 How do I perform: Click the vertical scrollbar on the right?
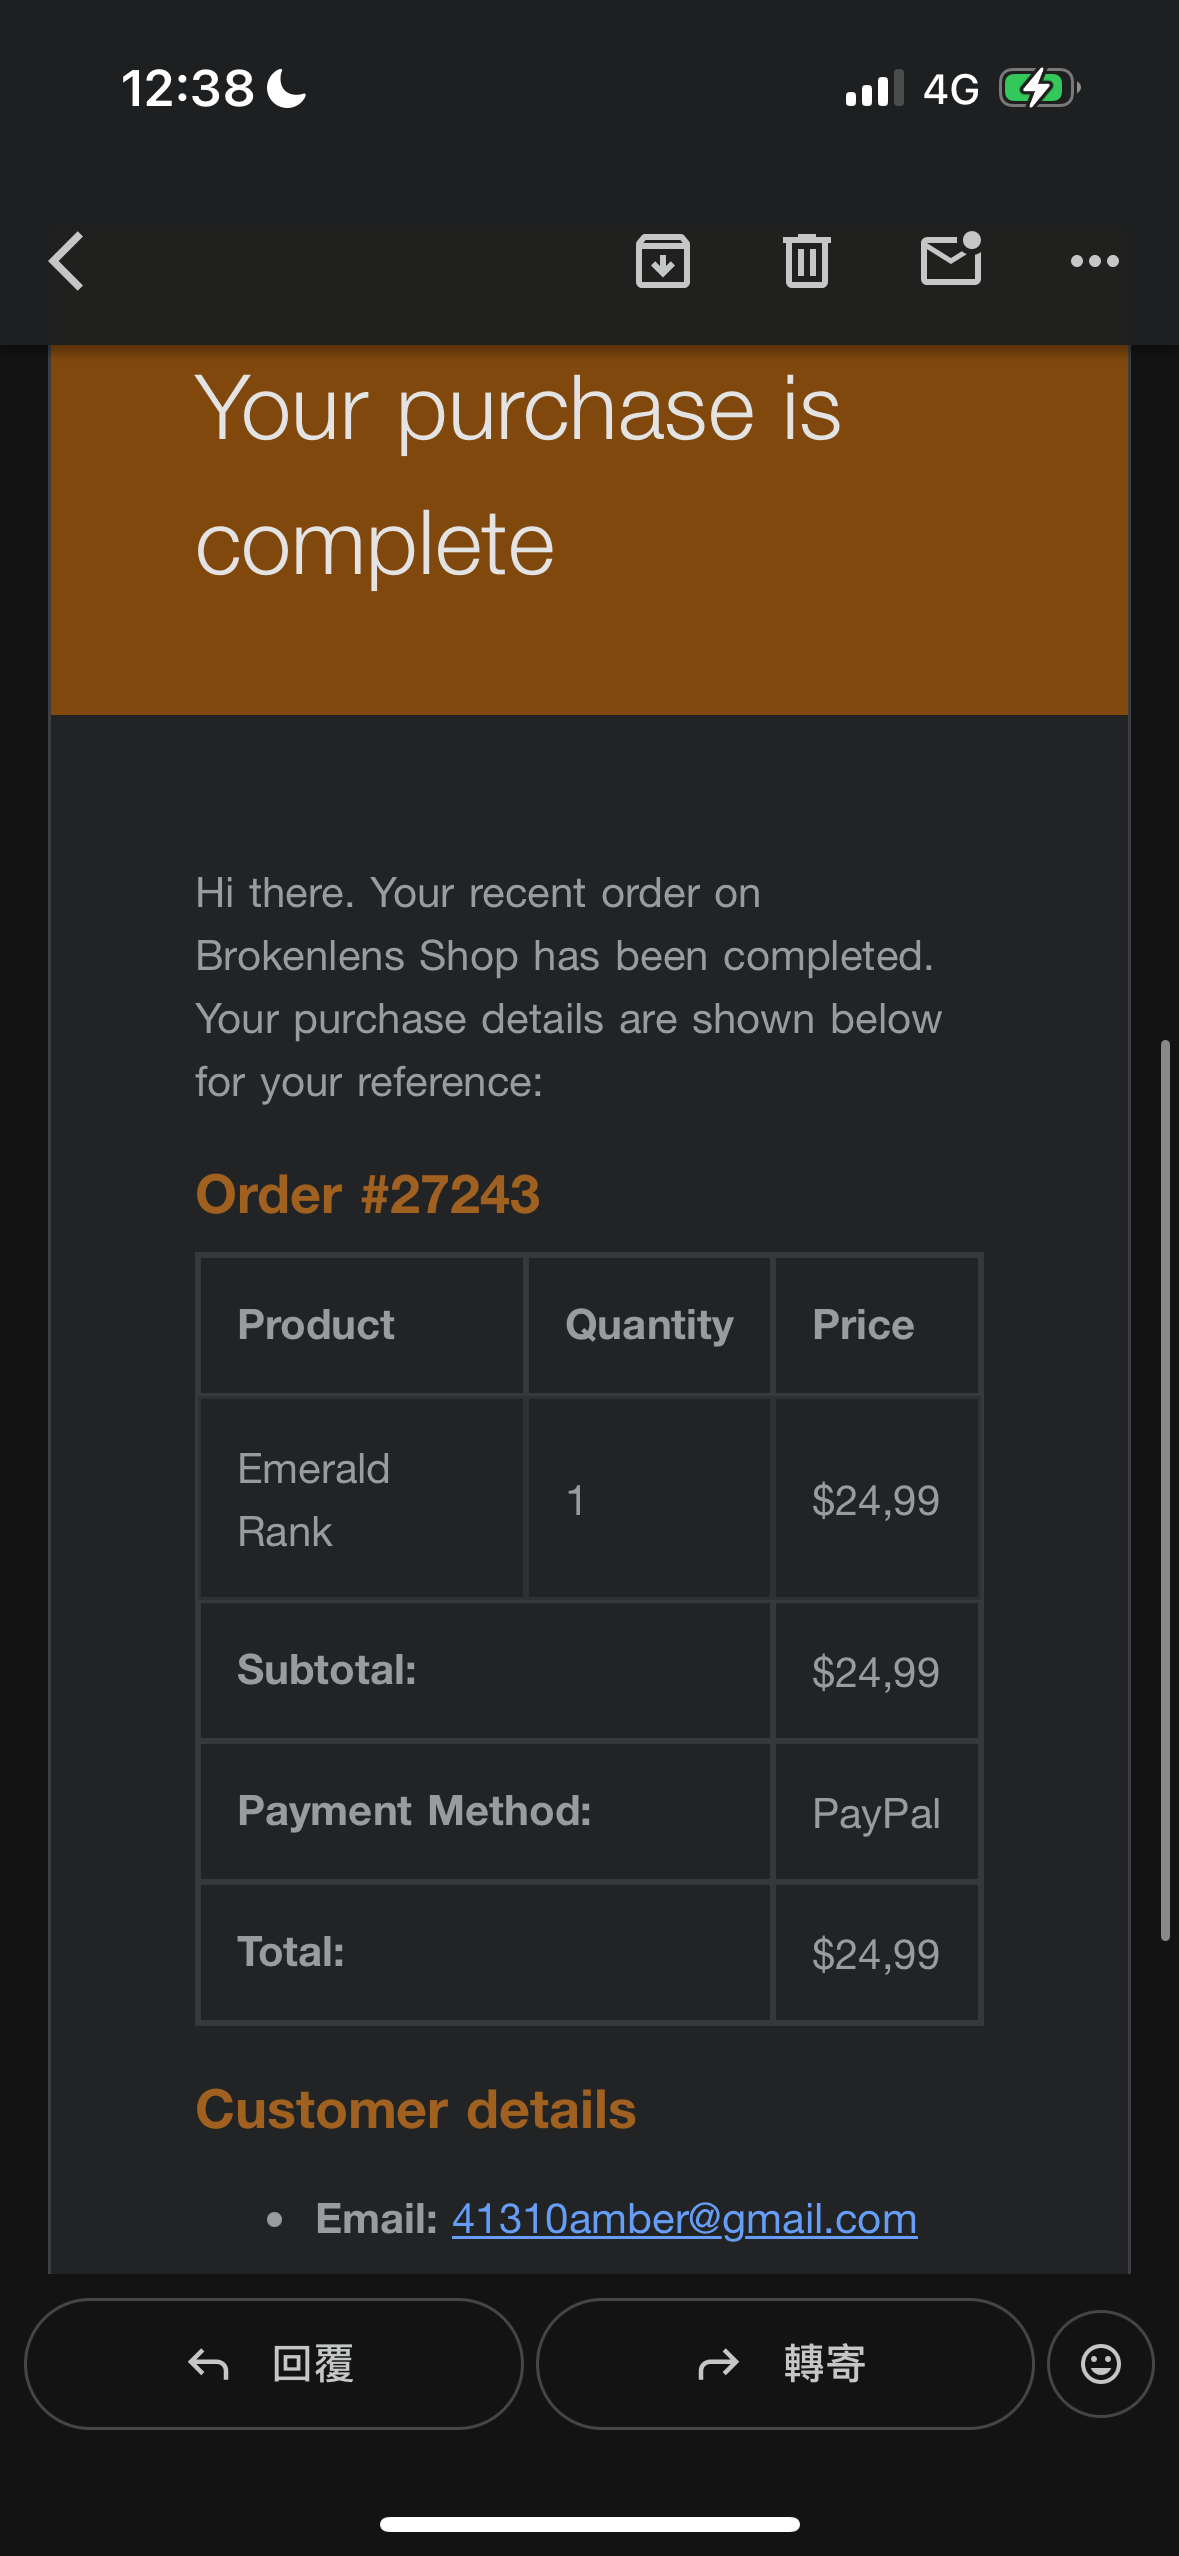[1165, 1490]
